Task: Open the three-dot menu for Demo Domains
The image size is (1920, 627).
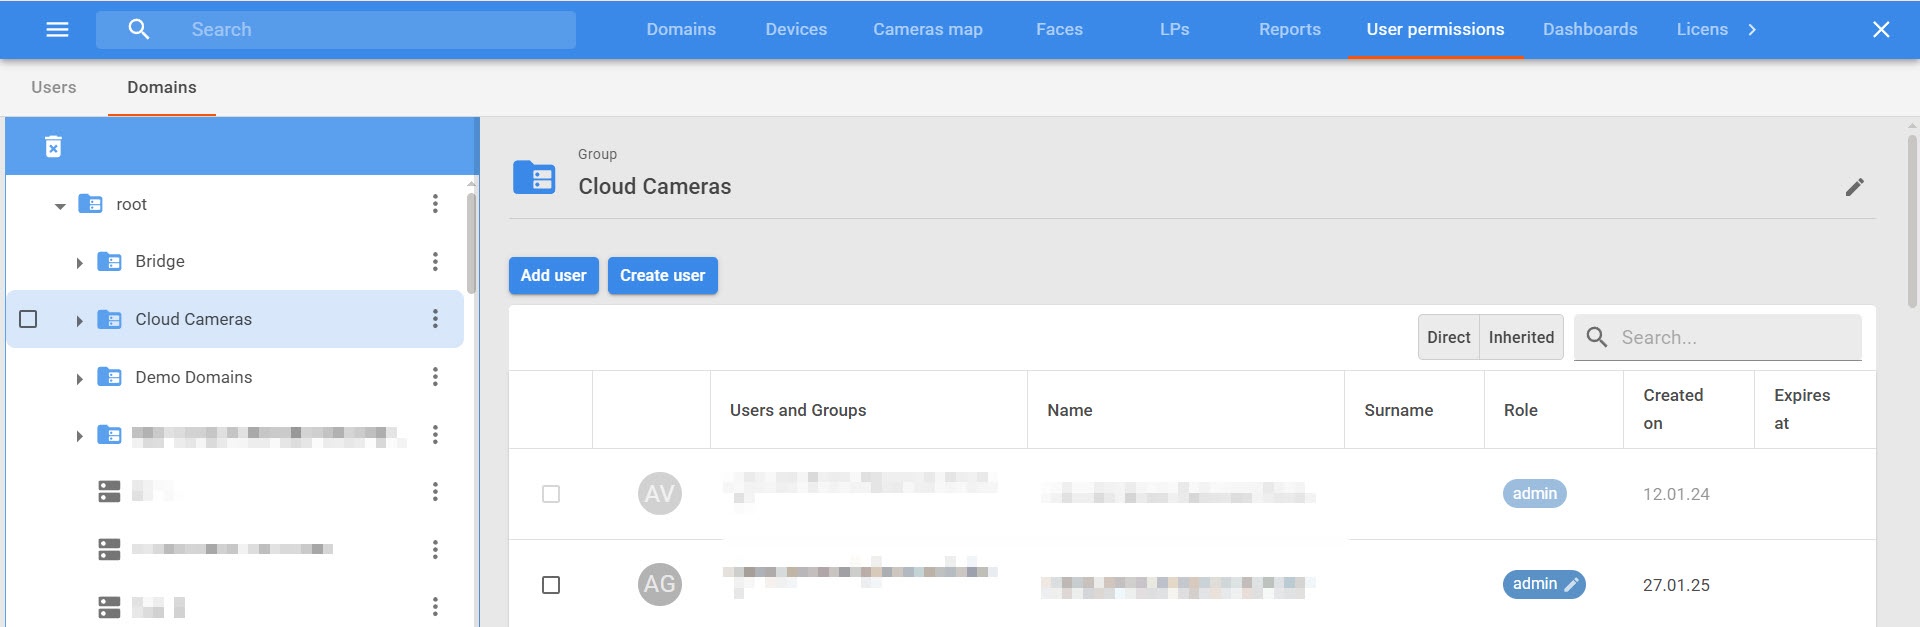Action: [x=435, y=377]
